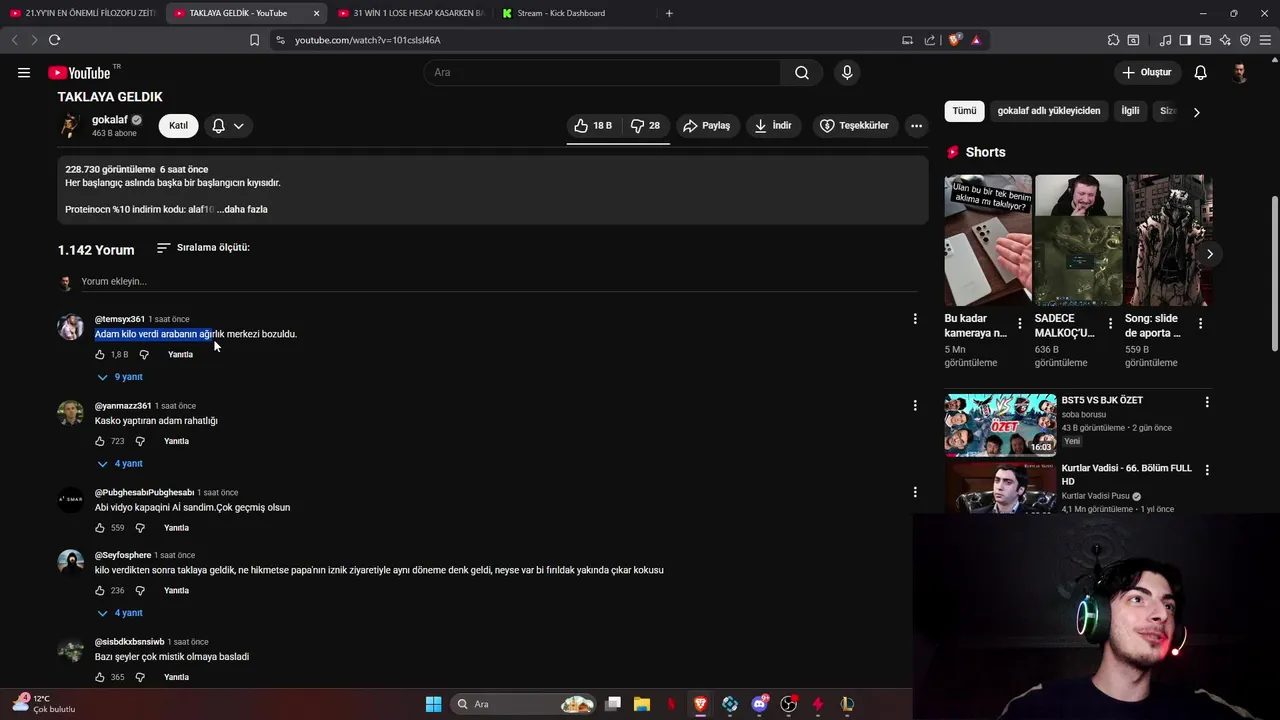This screenshot has width=1280, height=720.
Task: Show next Shorts with the arrow
Action: tap(1209, 254)
